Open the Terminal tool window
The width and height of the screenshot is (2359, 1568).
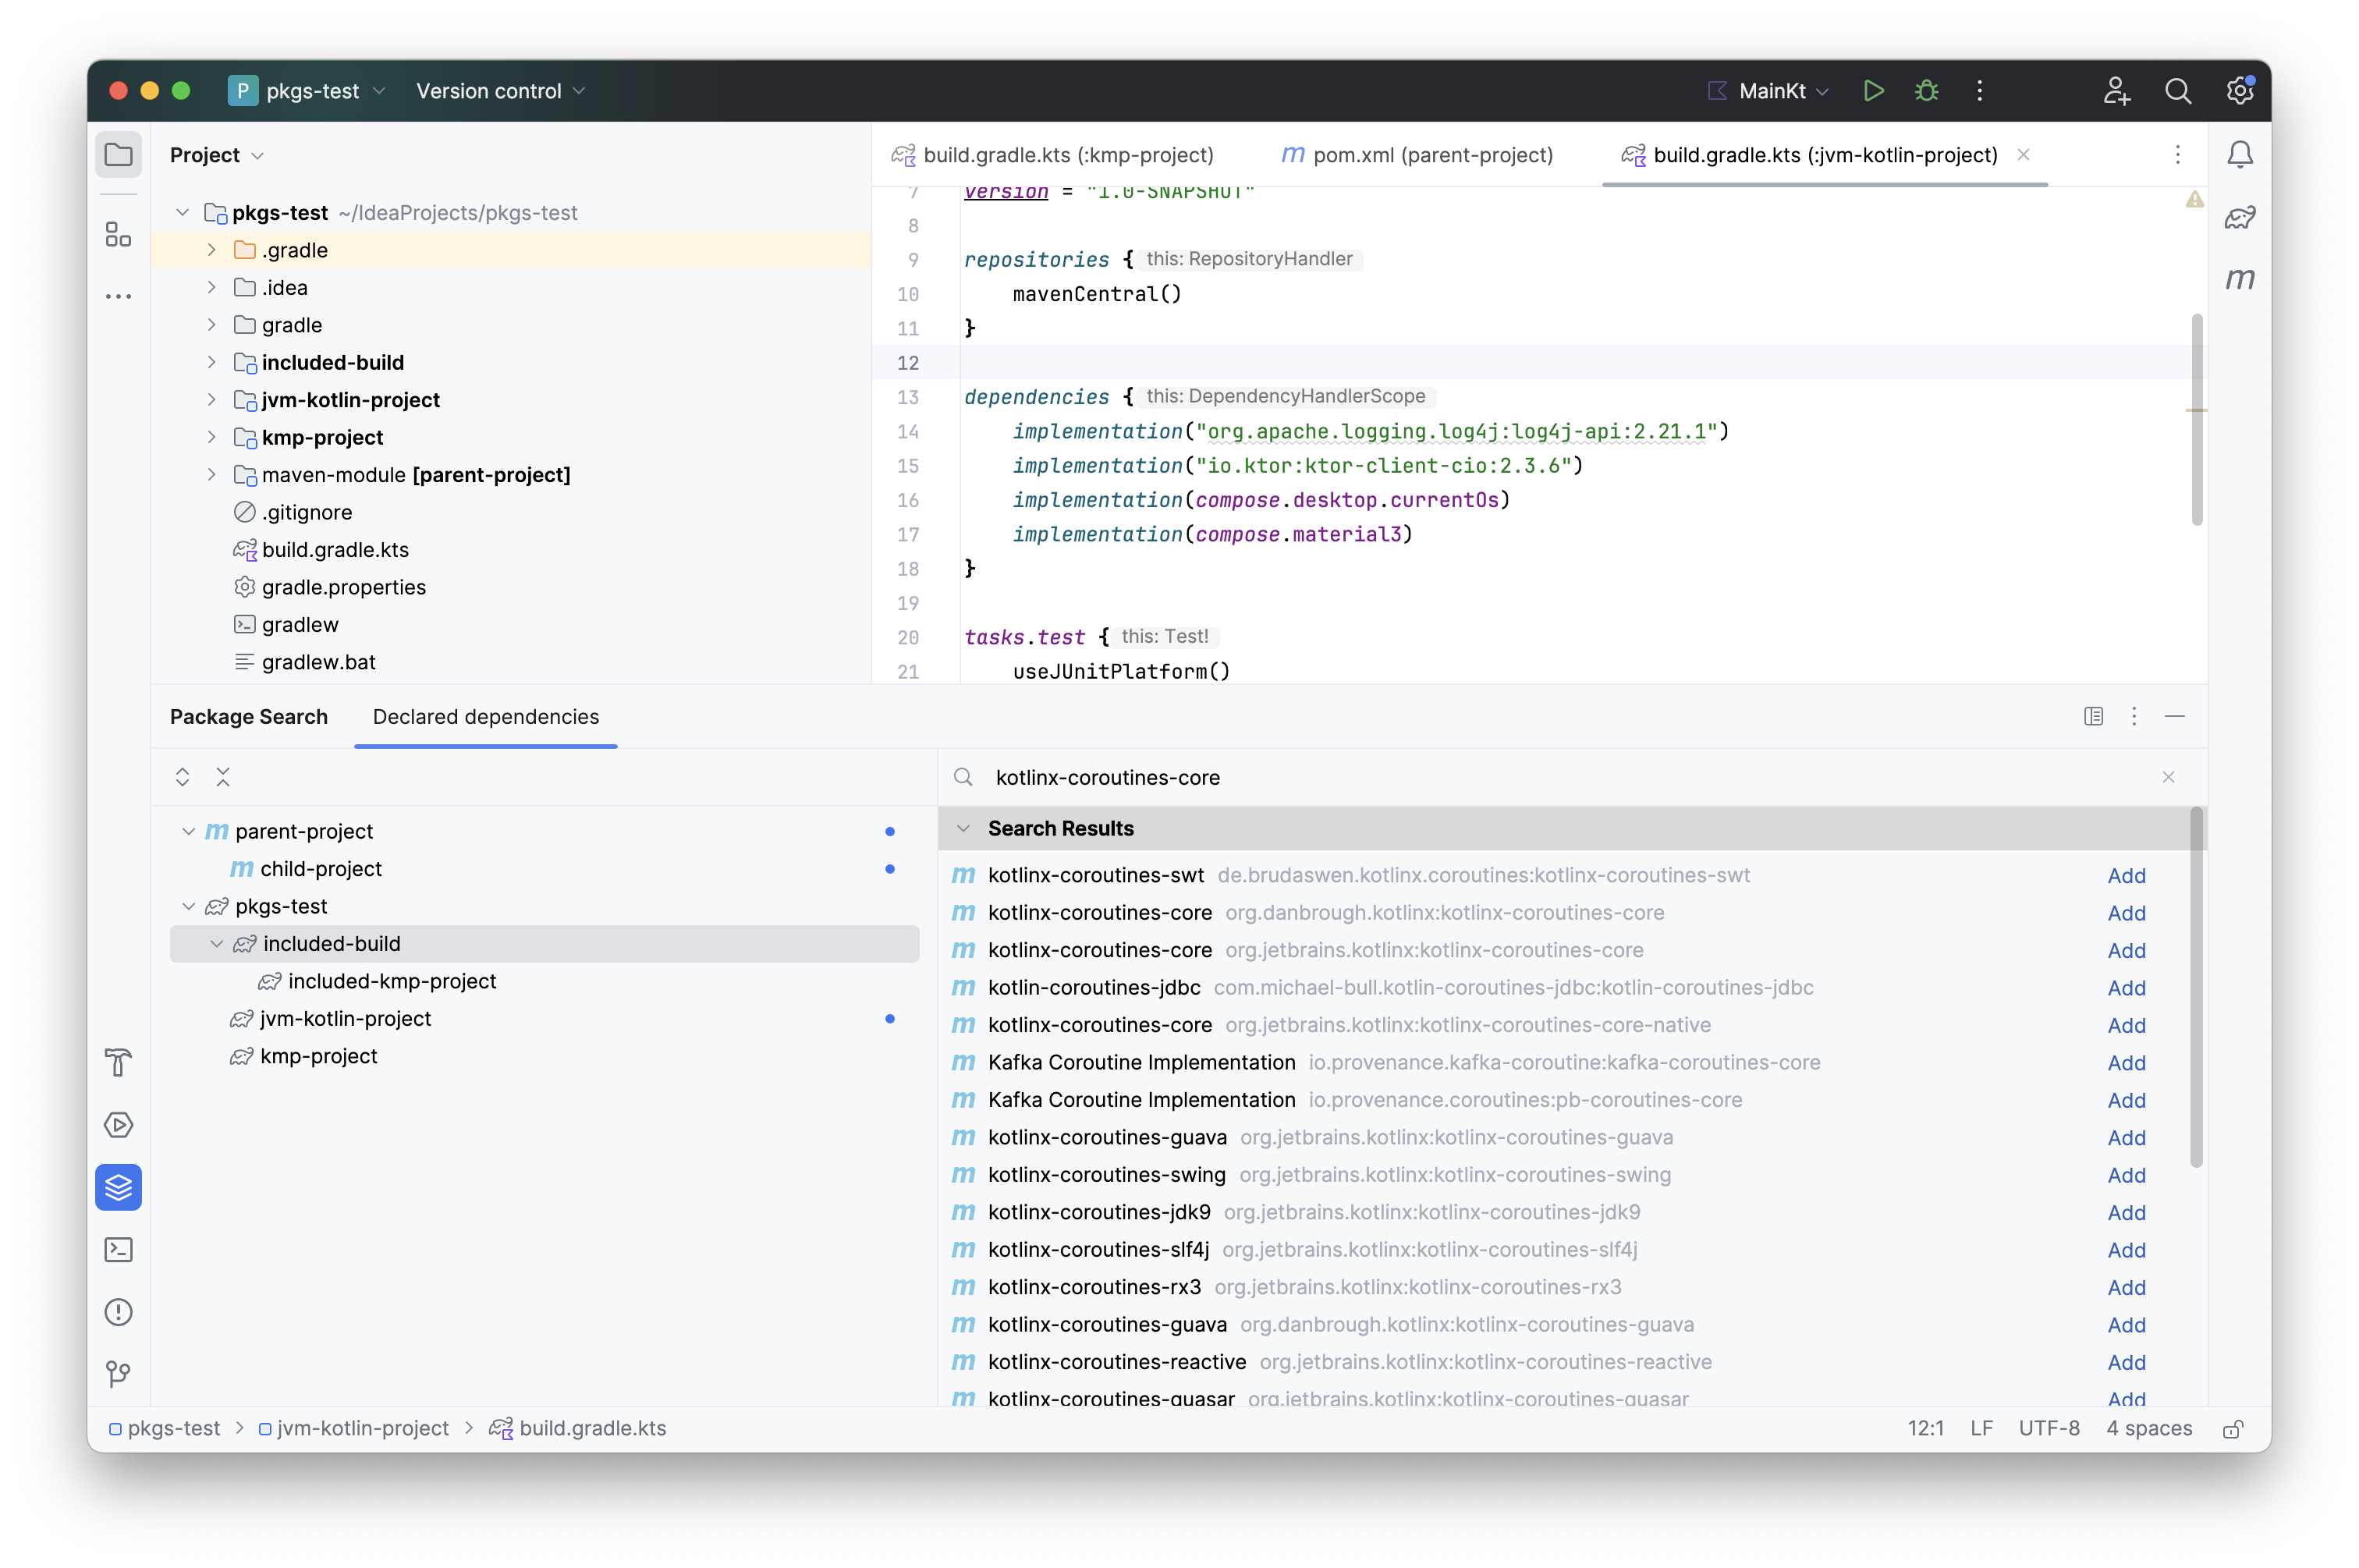point(118,1249)
